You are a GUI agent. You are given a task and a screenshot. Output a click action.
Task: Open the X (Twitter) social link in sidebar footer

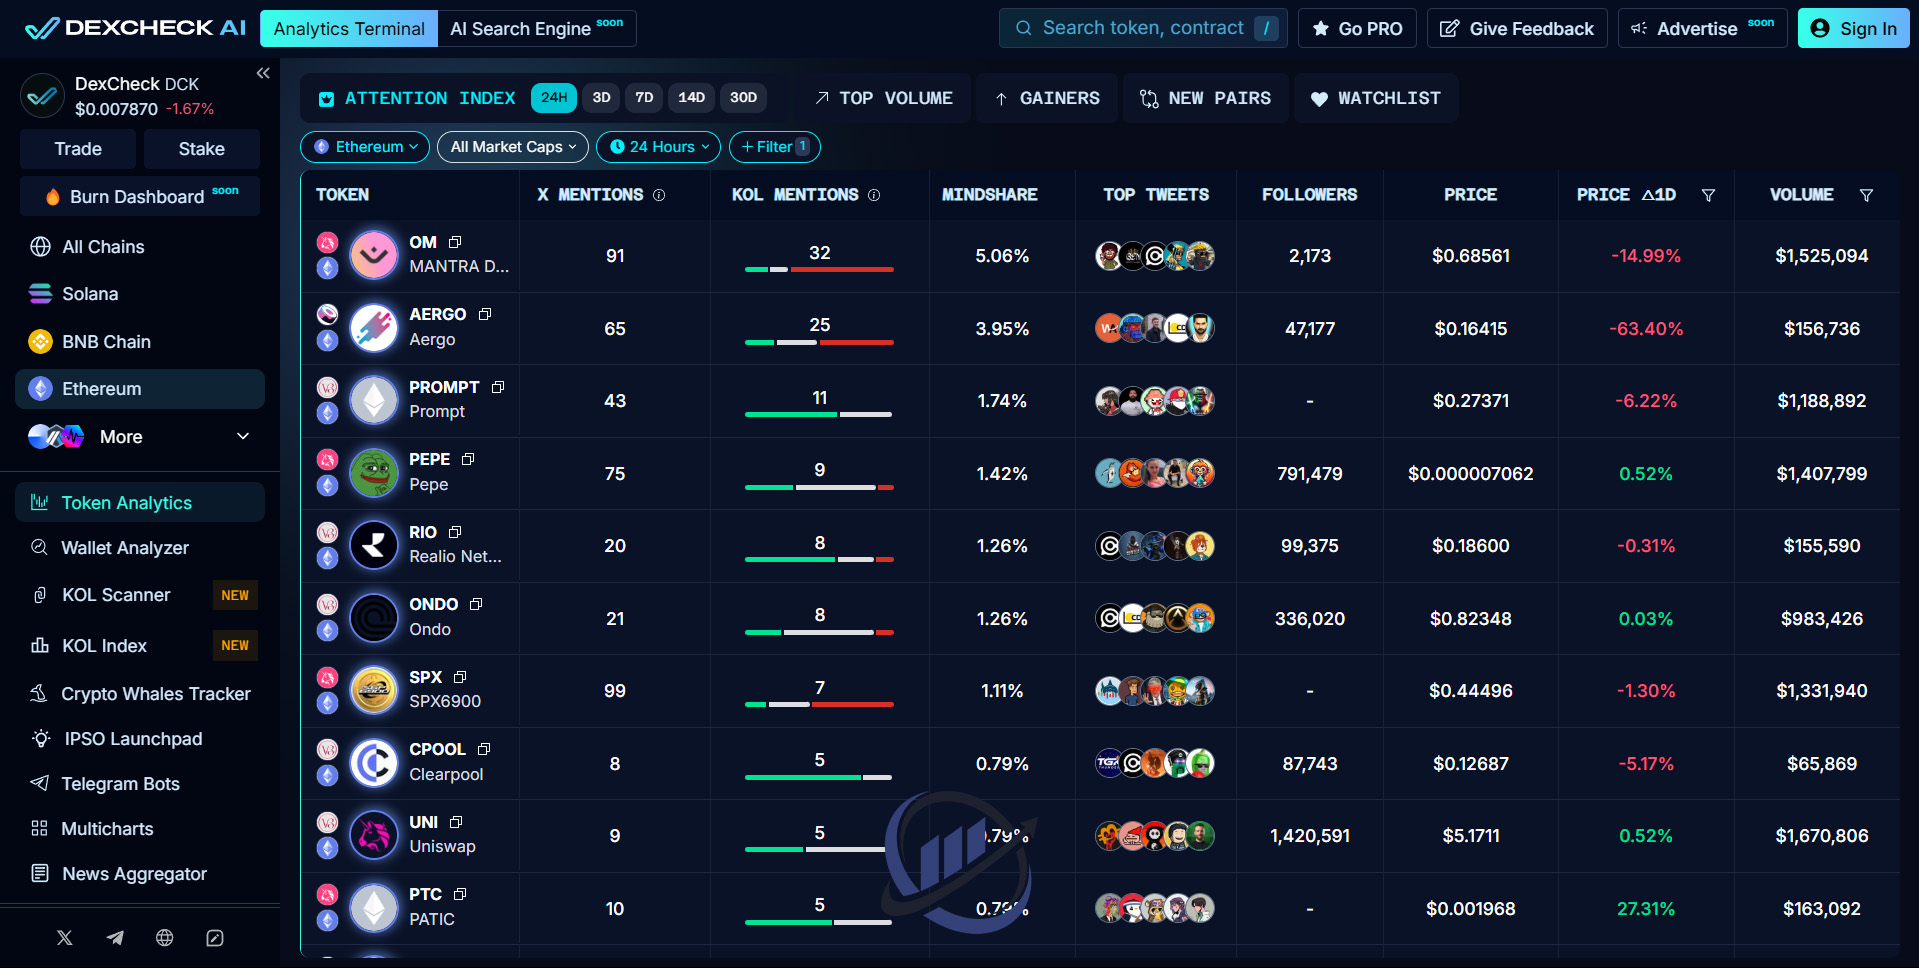[x=65, y=937]
